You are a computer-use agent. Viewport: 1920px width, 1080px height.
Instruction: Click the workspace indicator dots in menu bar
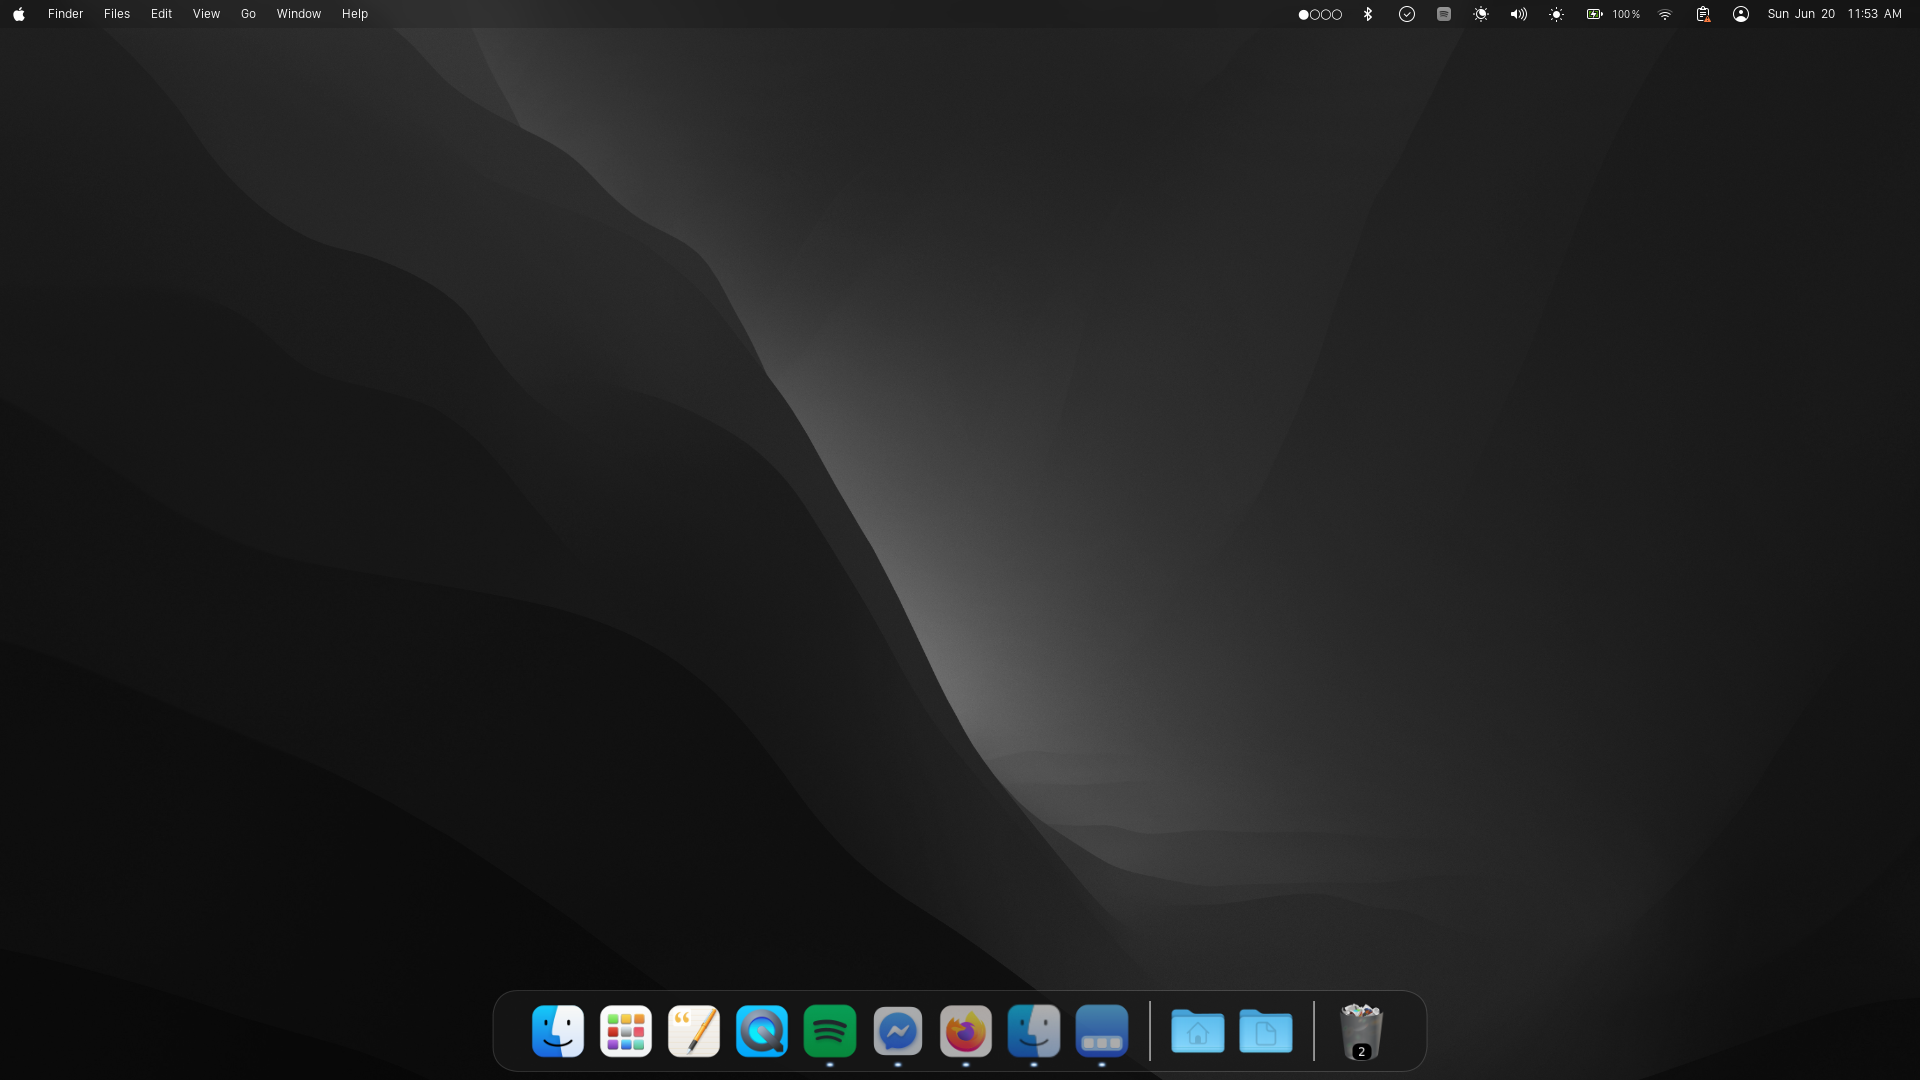(x=1320, y=14)
